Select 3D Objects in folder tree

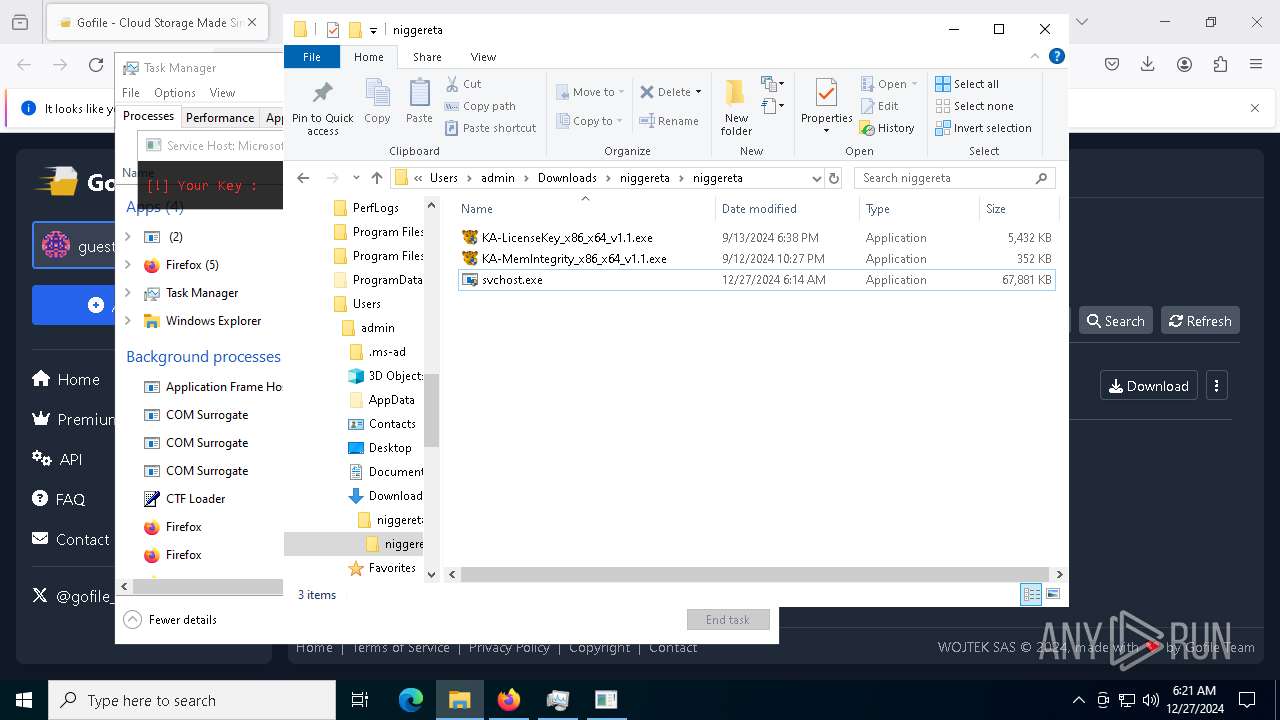click(385, 376)
